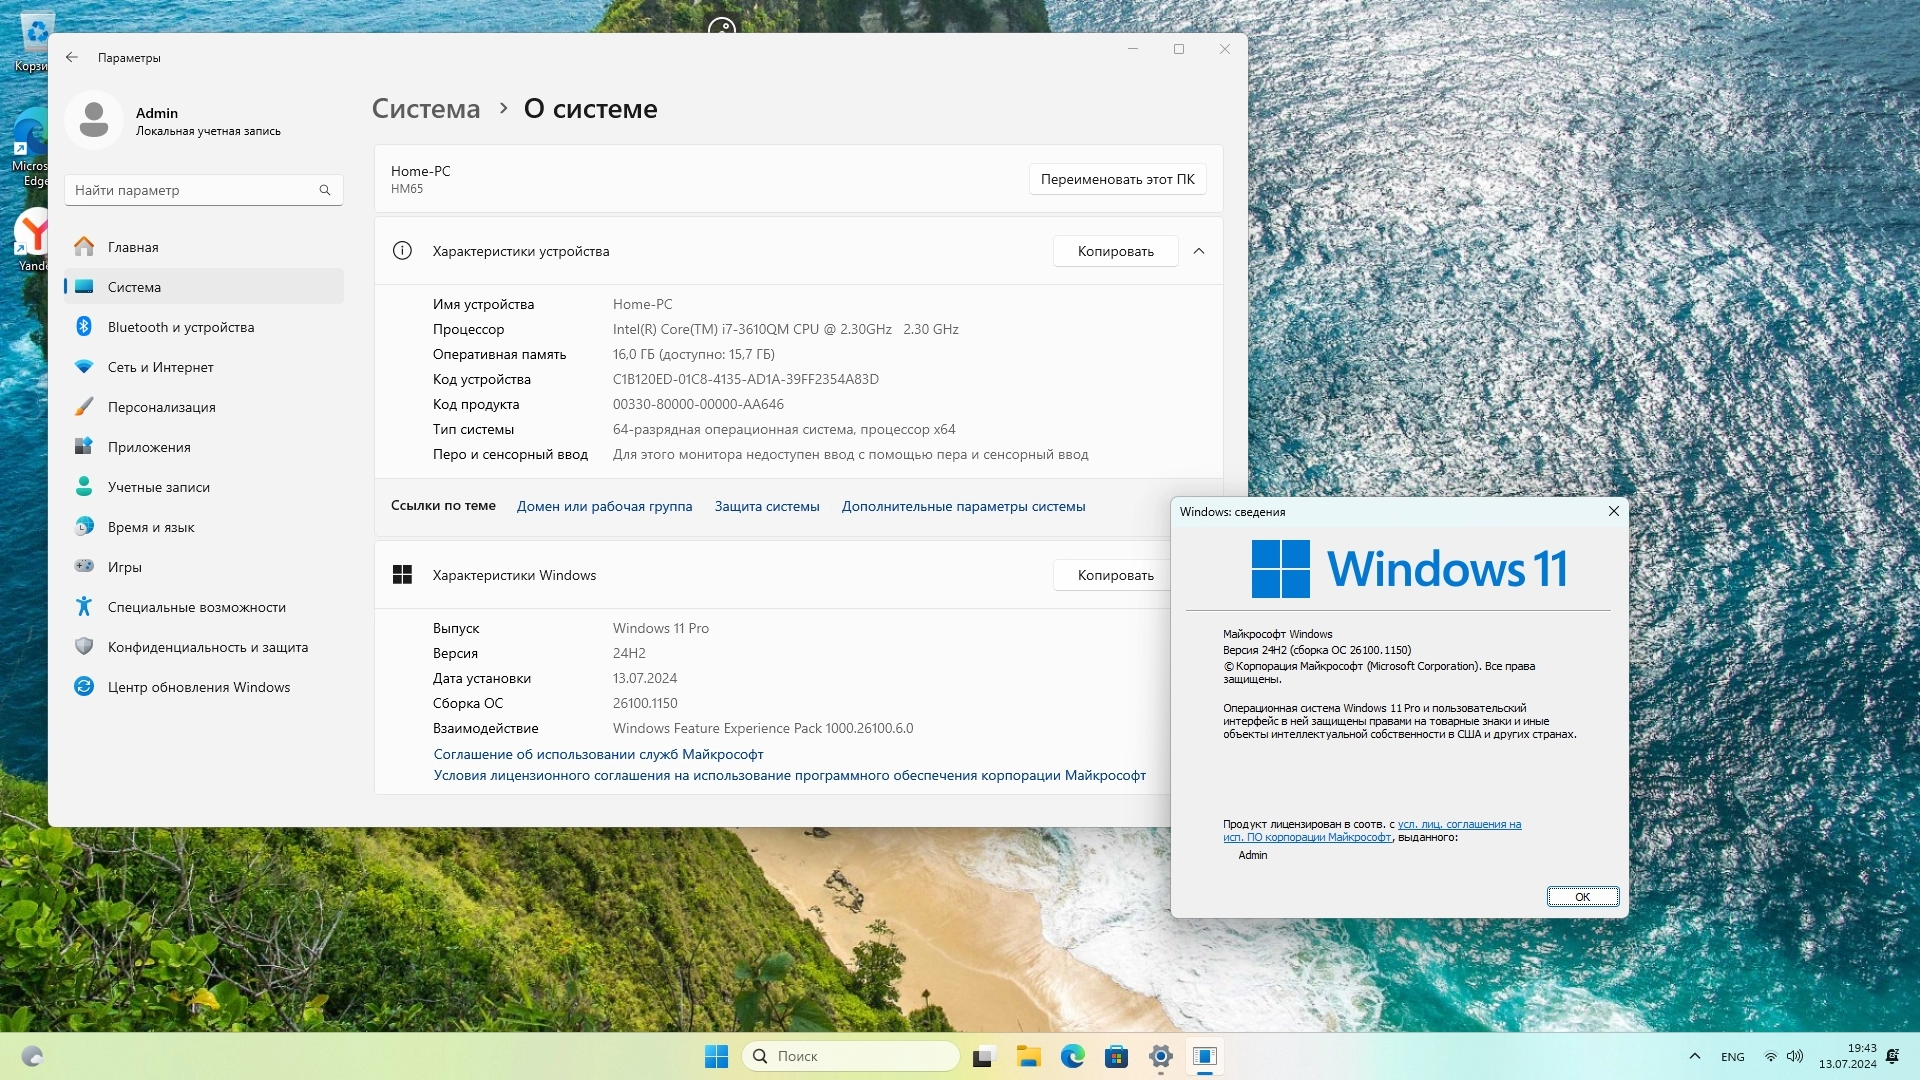Open File Explorer from taskbar
The image size is (1920, 1080).
(x=1028, y=1056)
